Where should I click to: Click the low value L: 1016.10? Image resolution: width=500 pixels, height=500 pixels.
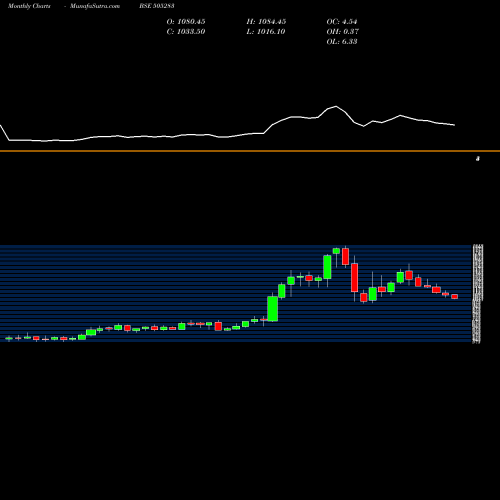pyautogui.click(x=266, y=32)
